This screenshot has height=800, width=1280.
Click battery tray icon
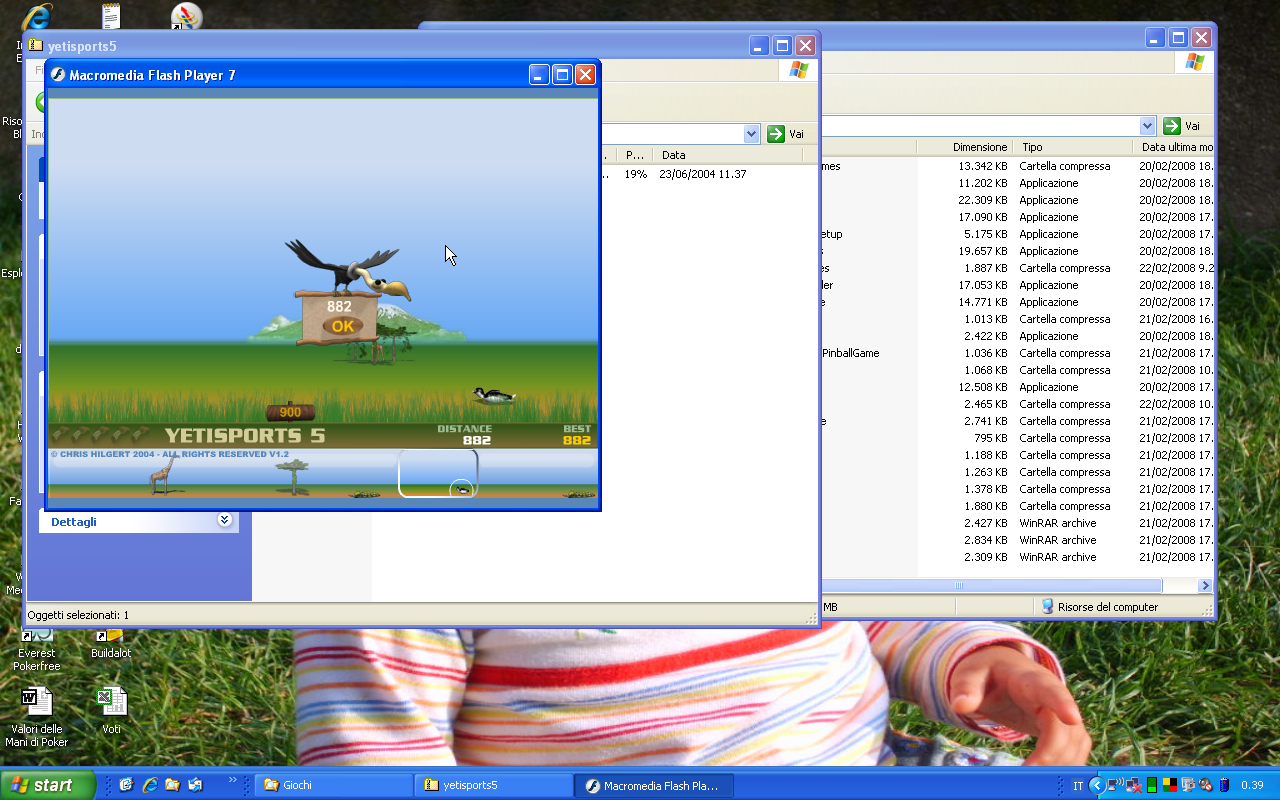click(1224, 785)
